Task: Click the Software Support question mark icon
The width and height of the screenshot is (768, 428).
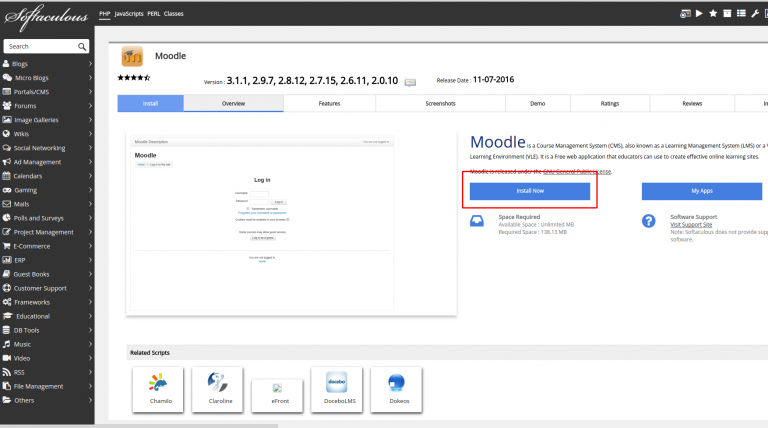Action: pyautogui.click(x=648, y=221)
